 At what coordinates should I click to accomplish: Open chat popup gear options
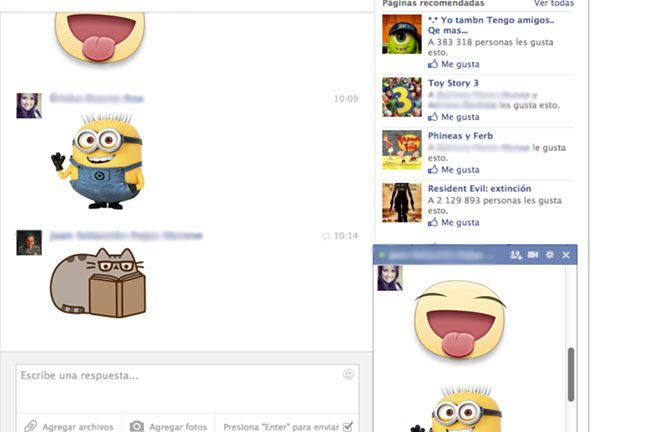pyautogui.click(x=550, y=255)
